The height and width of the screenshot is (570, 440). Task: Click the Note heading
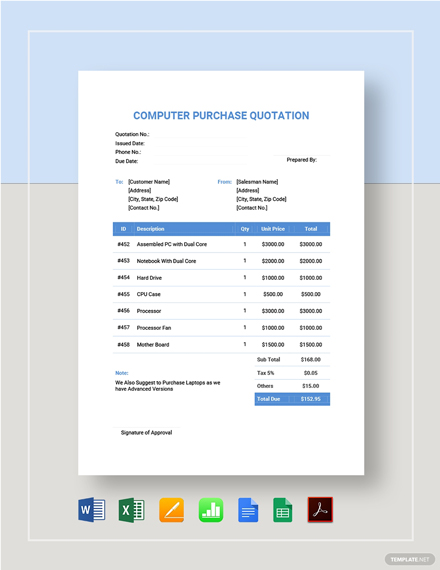point(121,373)
